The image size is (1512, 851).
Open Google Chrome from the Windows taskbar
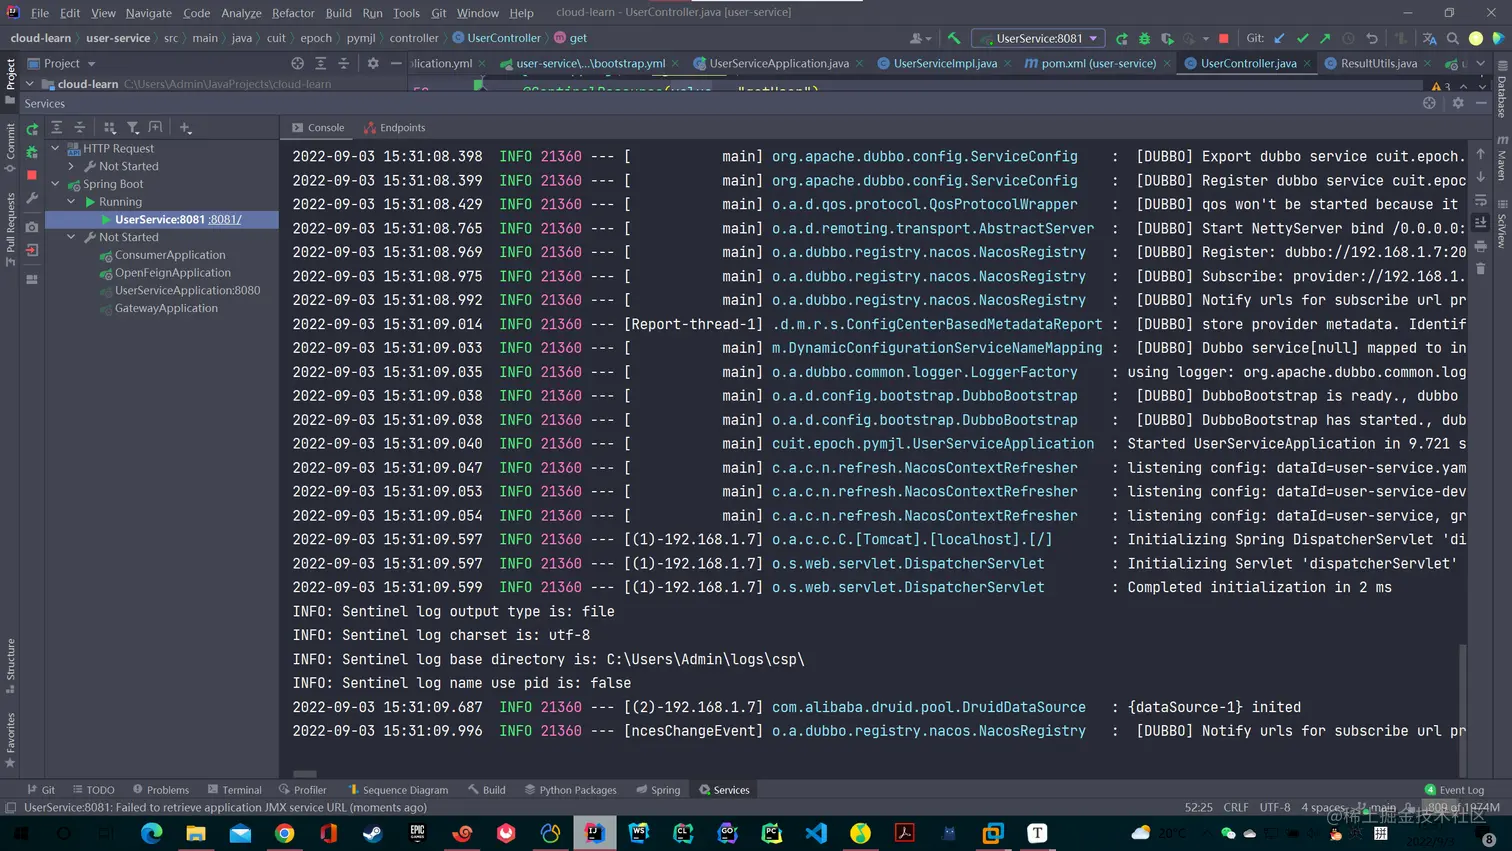(285, 833)
